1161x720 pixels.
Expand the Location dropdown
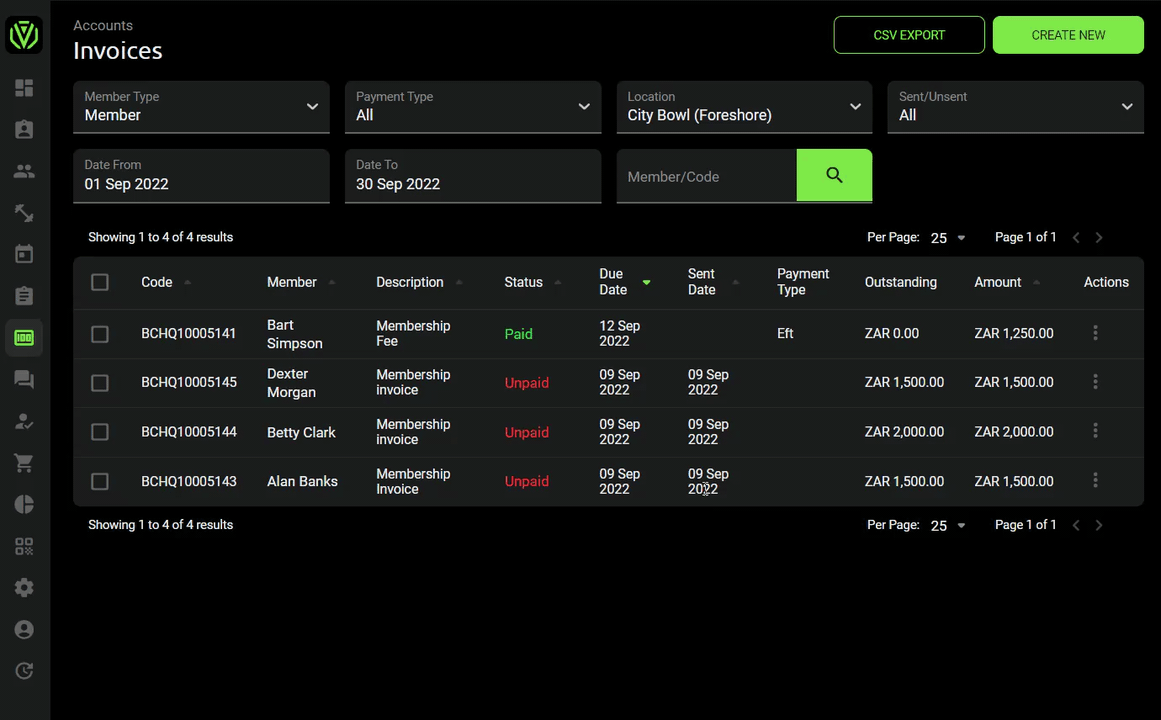coord(744,107)
